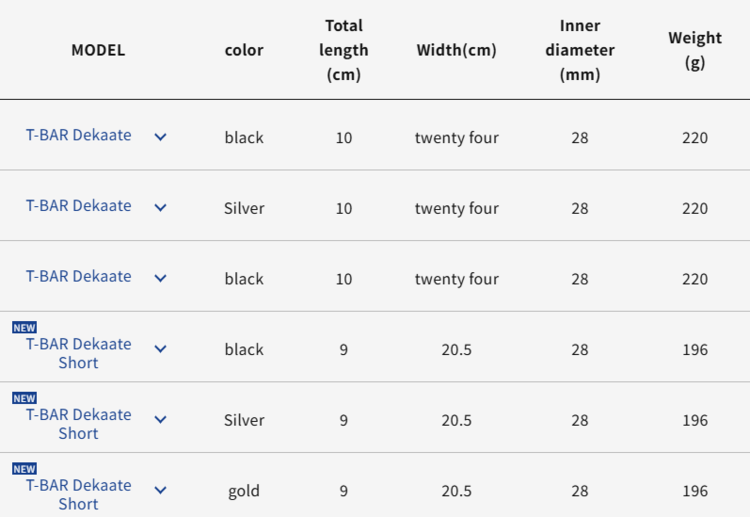Click the Total length (cm) header
Image resolution: width=750 pixels, height=517 pixels.
(344, 50)
